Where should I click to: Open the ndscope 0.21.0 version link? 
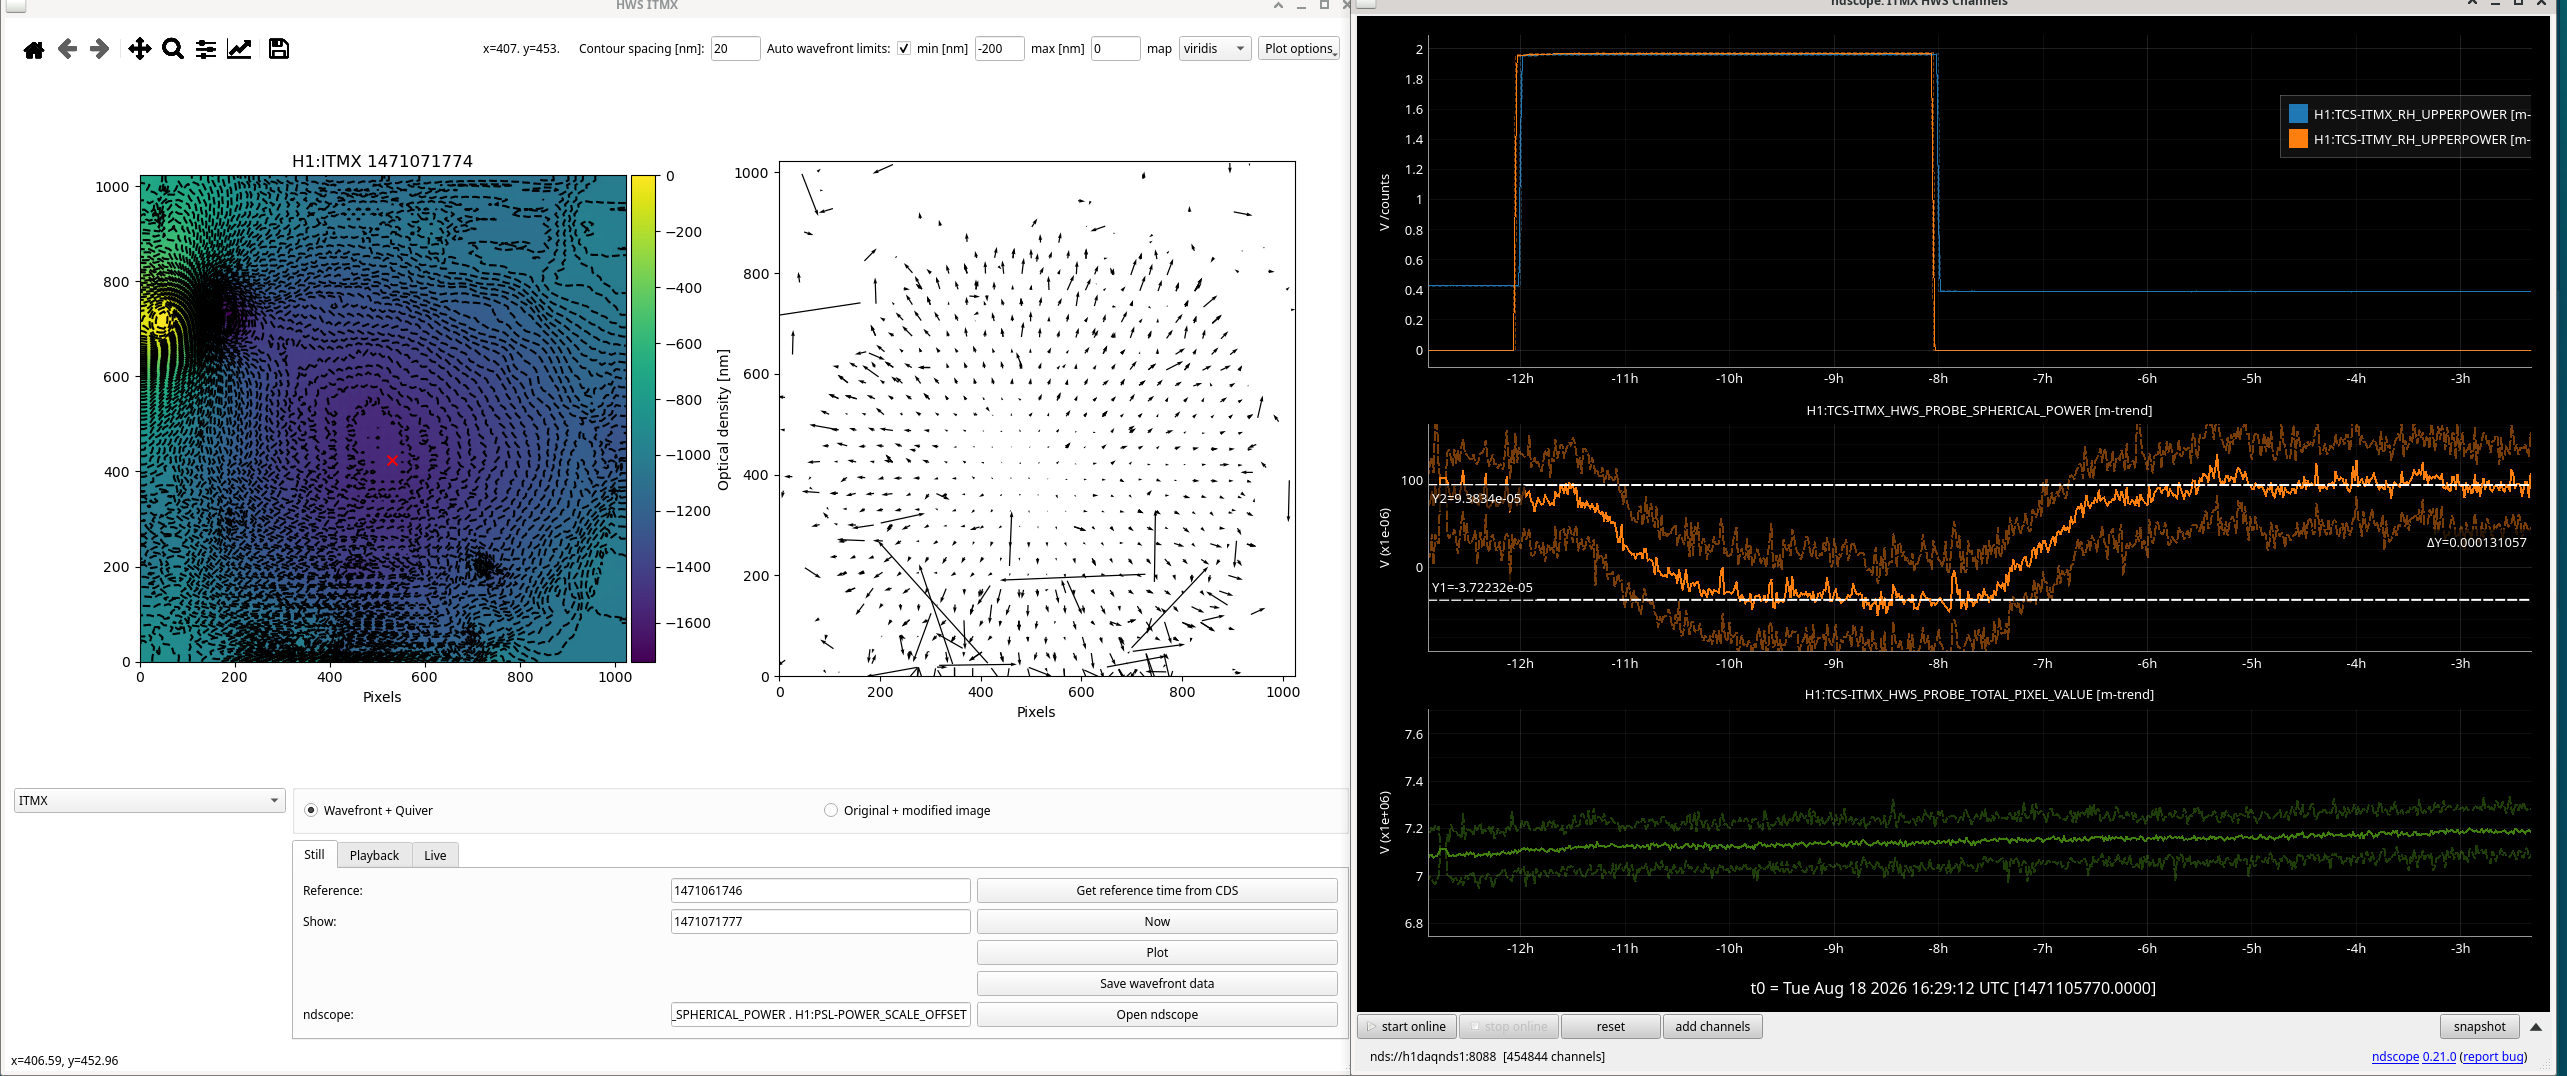pos(2414,1057)
